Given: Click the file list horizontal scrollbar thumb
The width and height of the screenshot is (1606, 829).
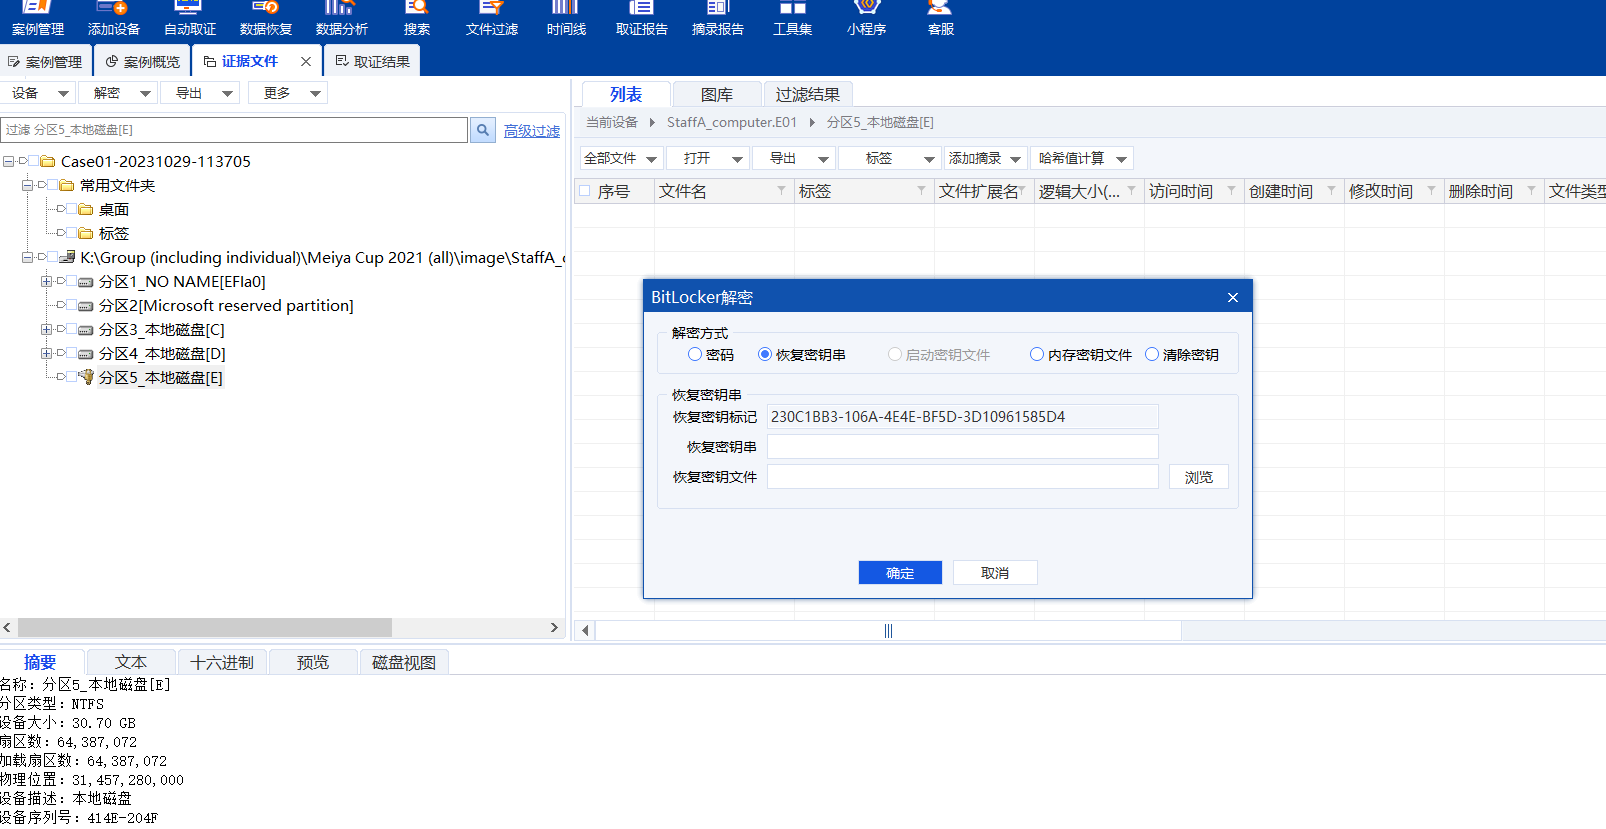Looking at the screenshot, I should click(x=888, y=630).
